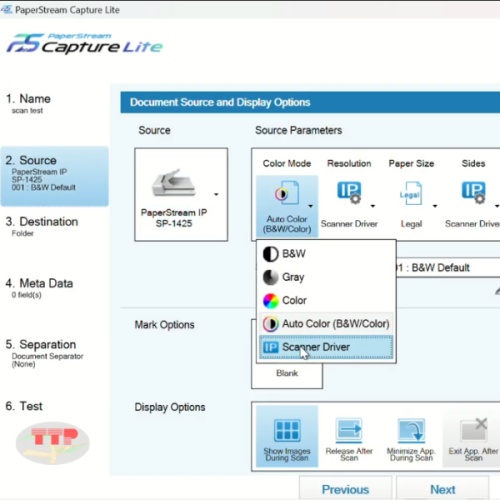Click the Next button
This screenshot has width=500, height=500.
coord(442,489)
